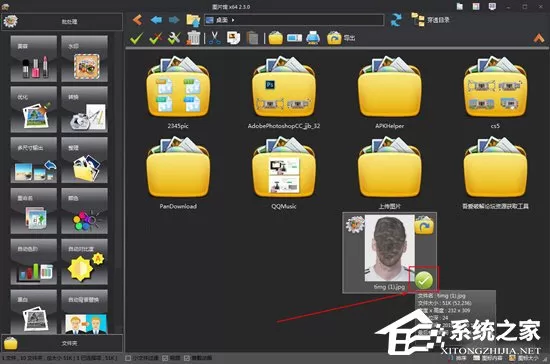Click the export button with folder arrow

(x=341, y=38)
